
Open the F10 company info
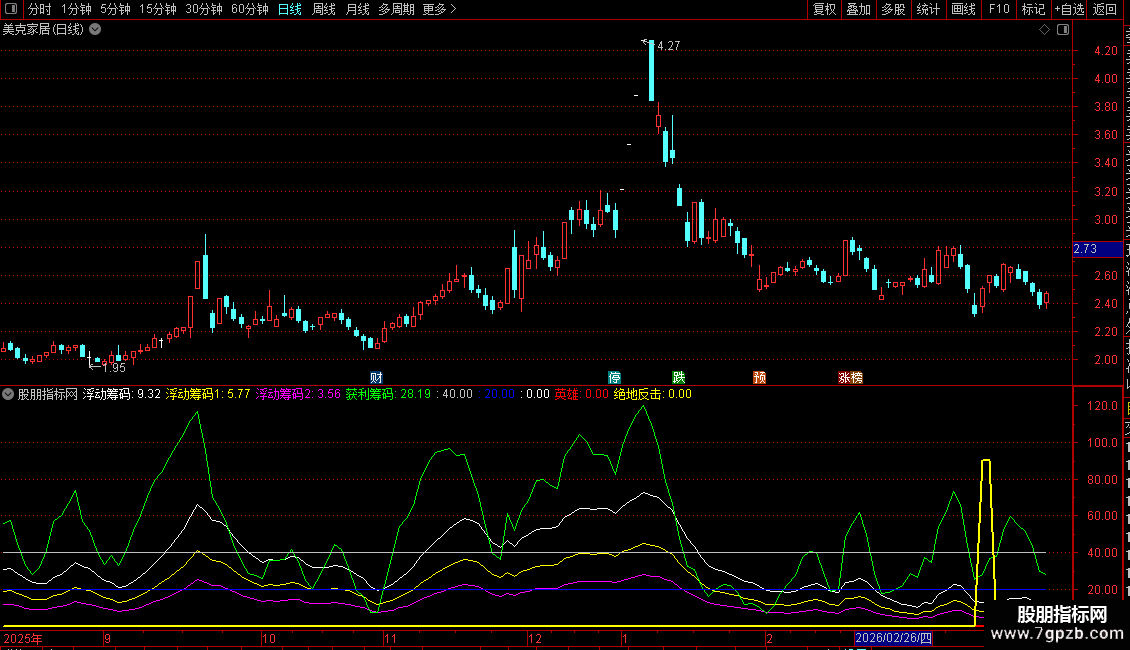[999, 10]
